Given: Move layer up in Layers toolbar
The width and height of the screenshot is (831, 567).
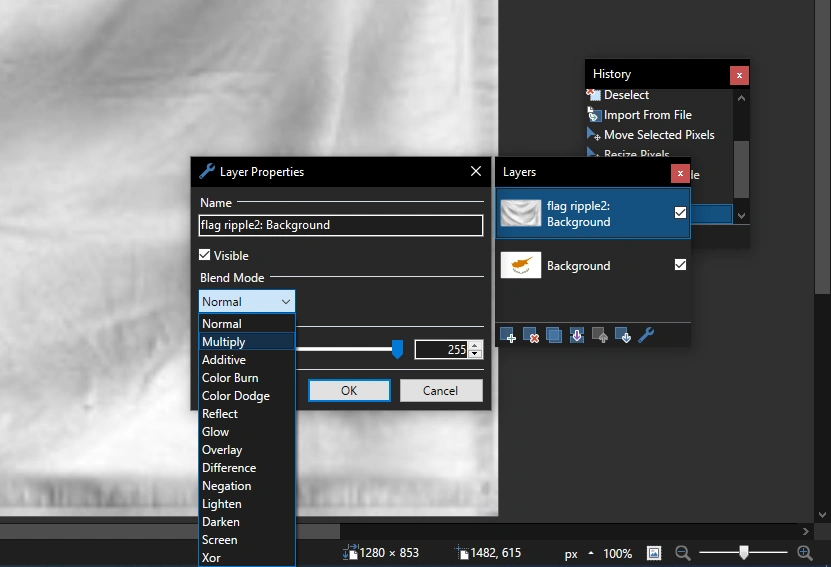Looking at the screenshot, I should pos(600,335).
